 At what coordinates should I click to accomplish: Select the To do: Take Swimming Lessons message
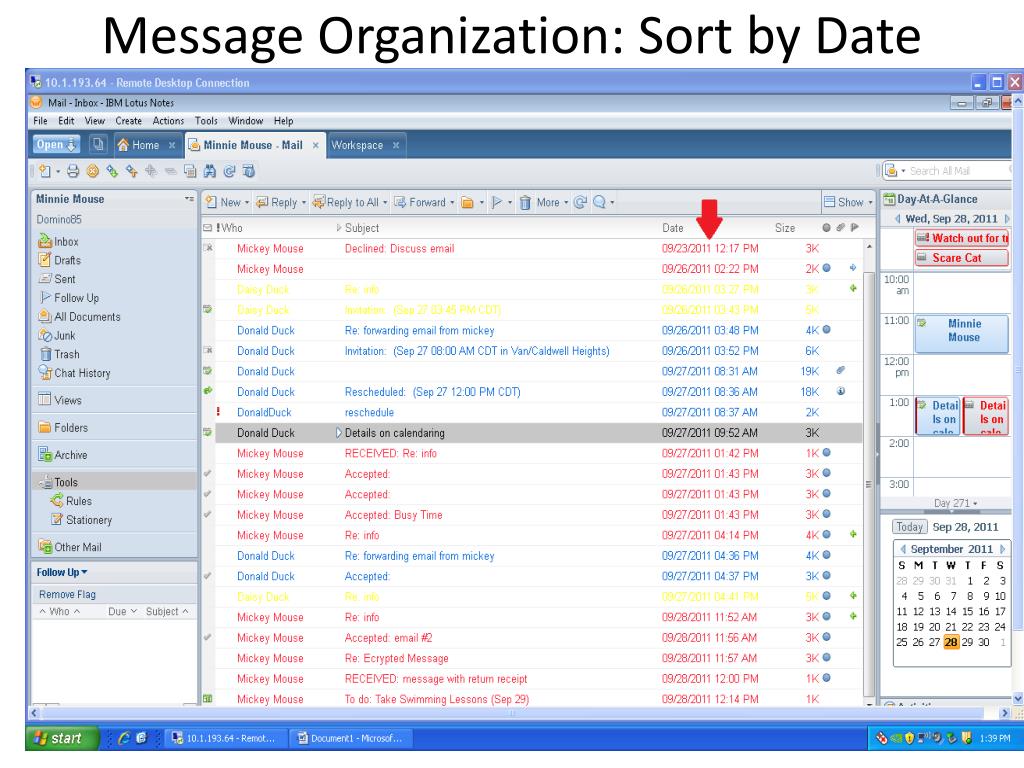tap(534, 699)
